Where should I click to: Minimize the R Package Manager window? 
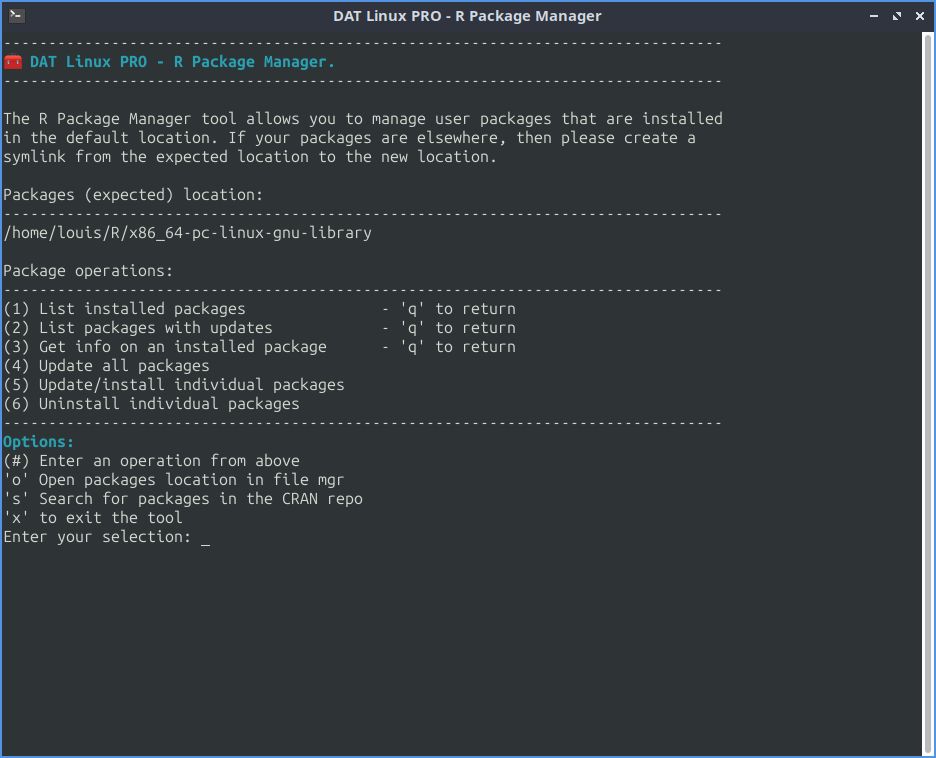click(x=873, y=16)
